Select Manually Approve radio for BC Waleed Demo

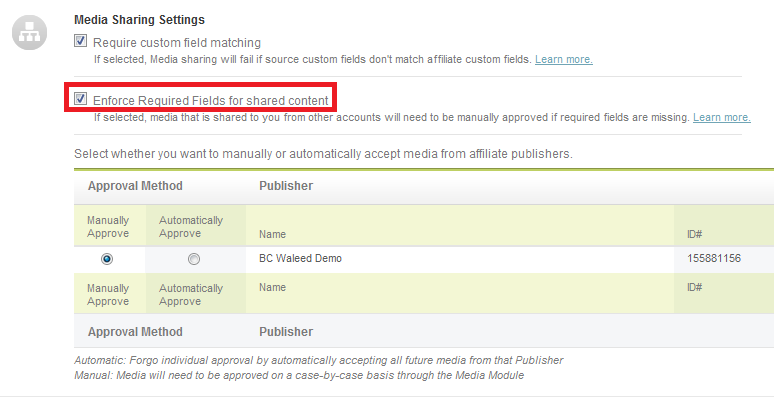pos(106,259)
